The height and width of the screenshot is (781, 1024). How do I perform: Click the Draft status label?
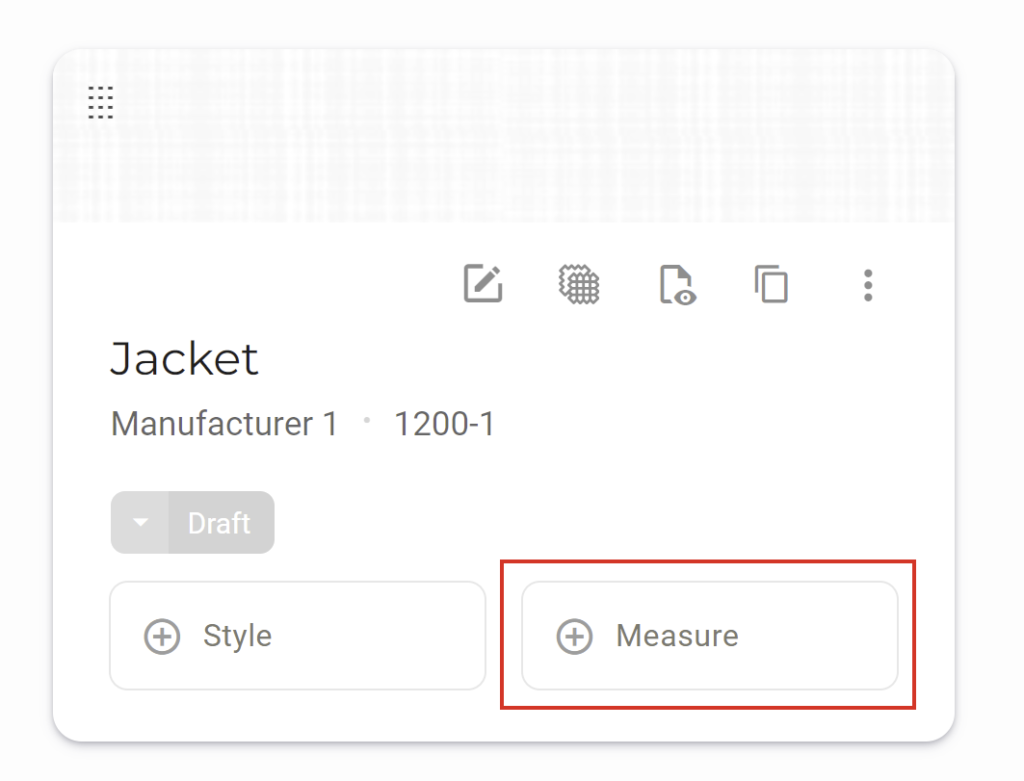[x=220, y=523]
